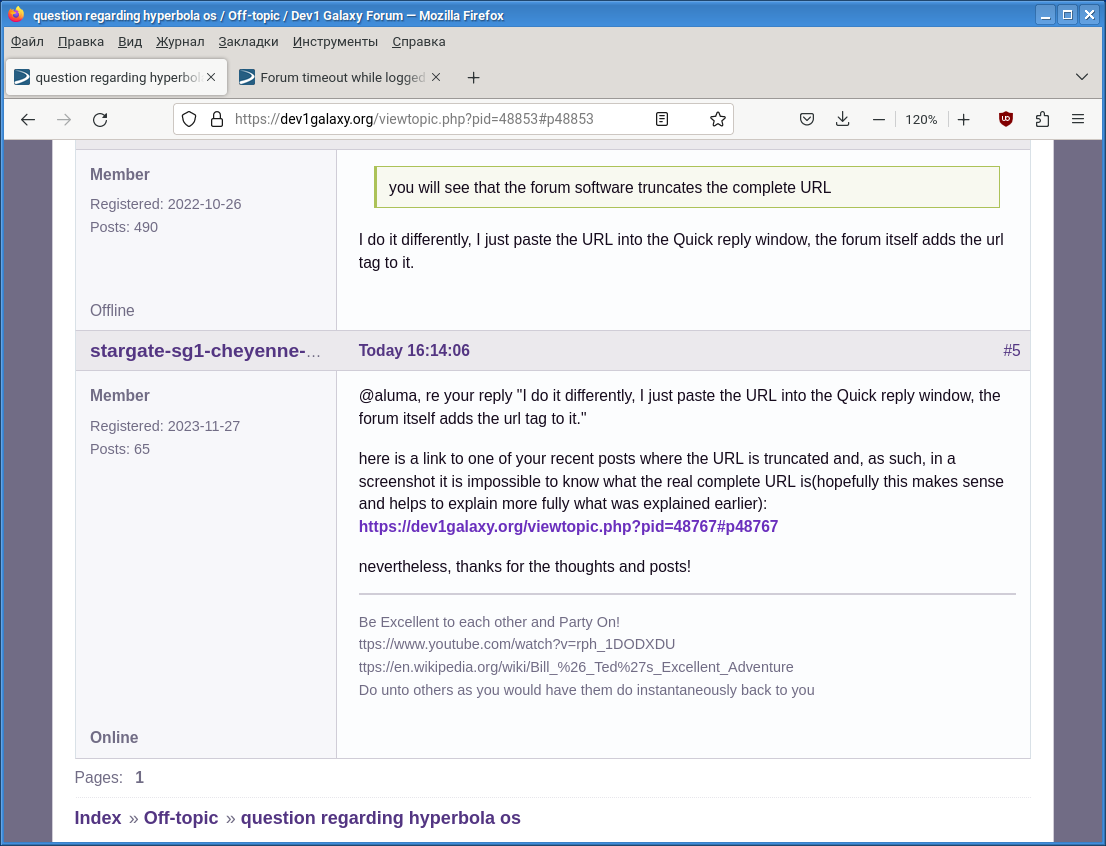Open the Off-topic breadcrumb link

click(181, 818)
